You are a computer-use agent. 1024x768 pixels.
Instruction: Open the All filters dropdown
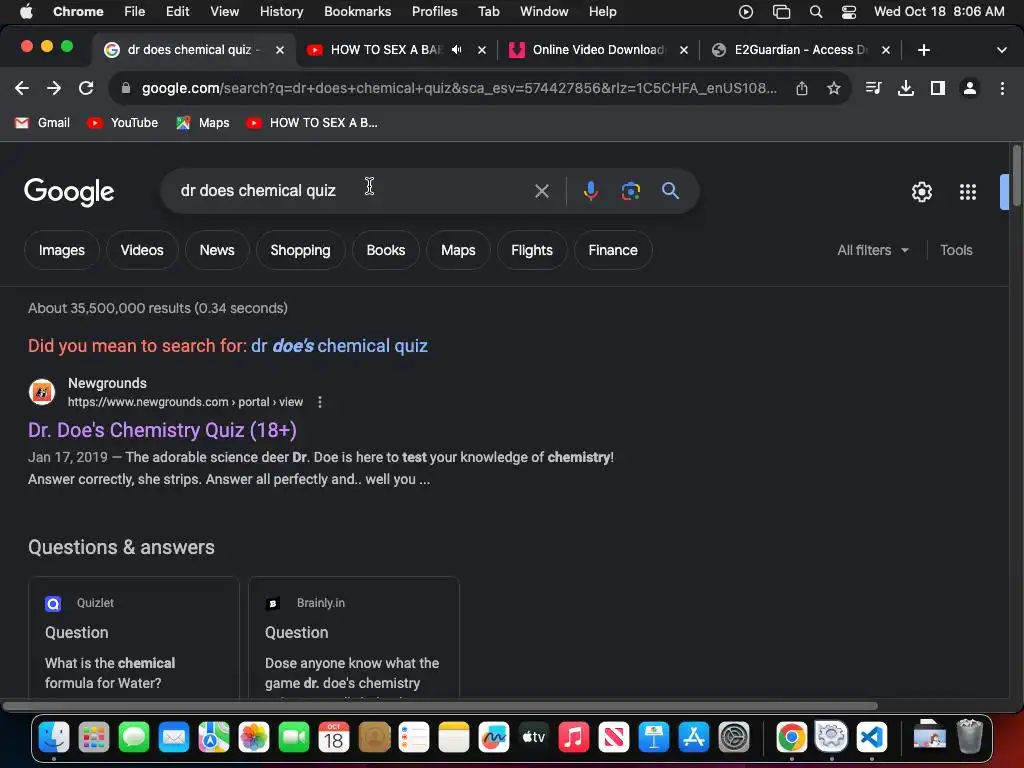(873, 250)
